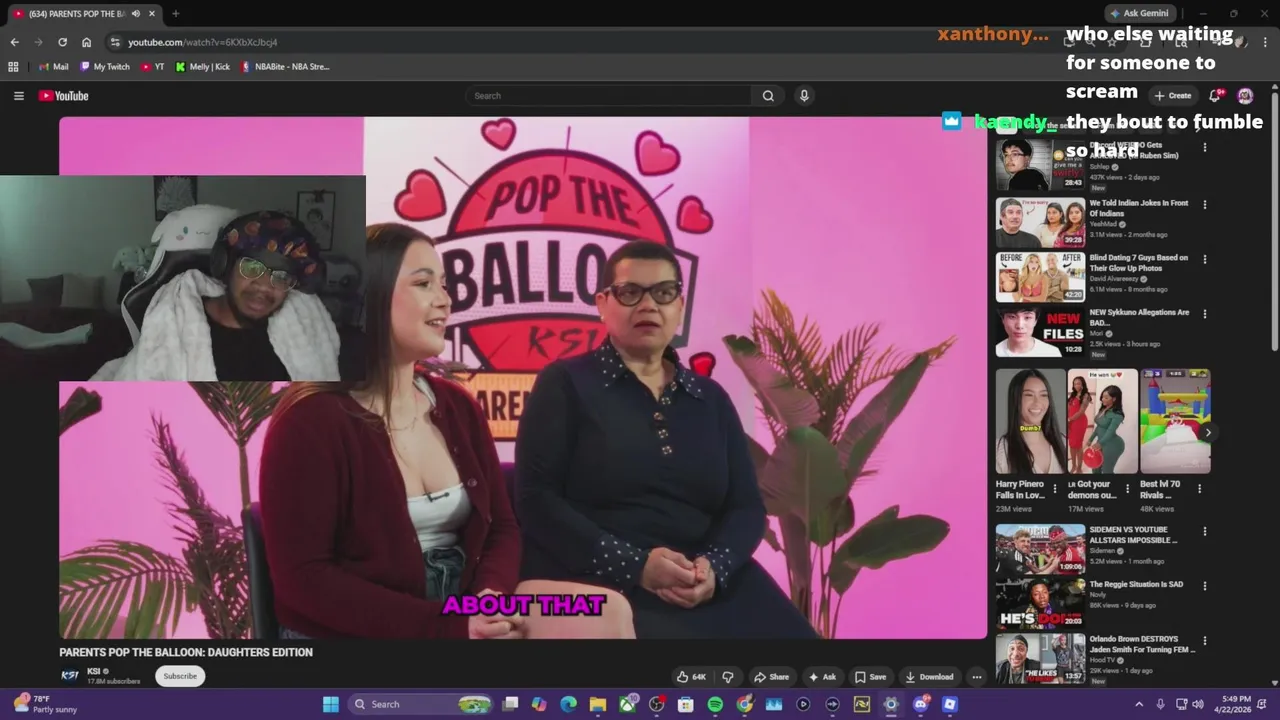Open Roblox from taskbar
Image resolution: width=1280 pixels, height=720 pixels.
949,704
